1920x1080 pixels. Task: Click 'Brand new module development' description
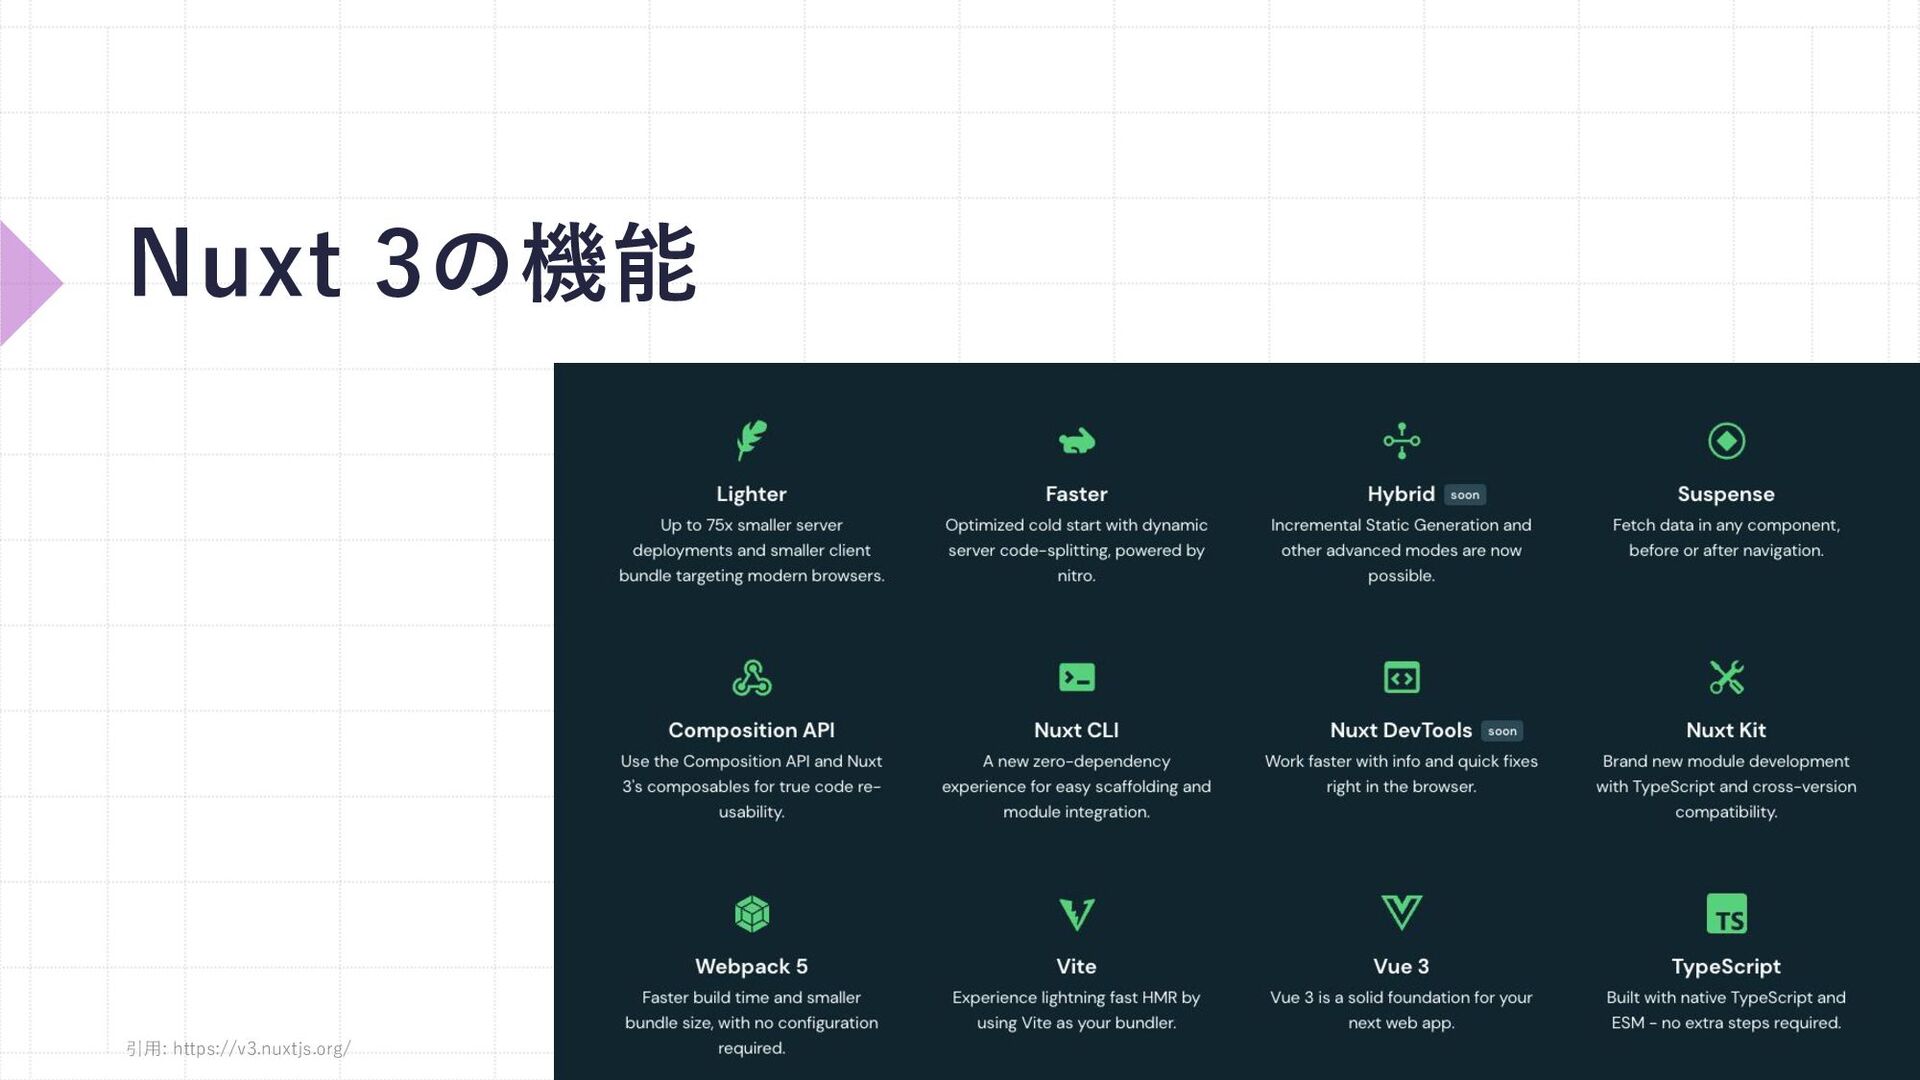(x=1726, y=786)
